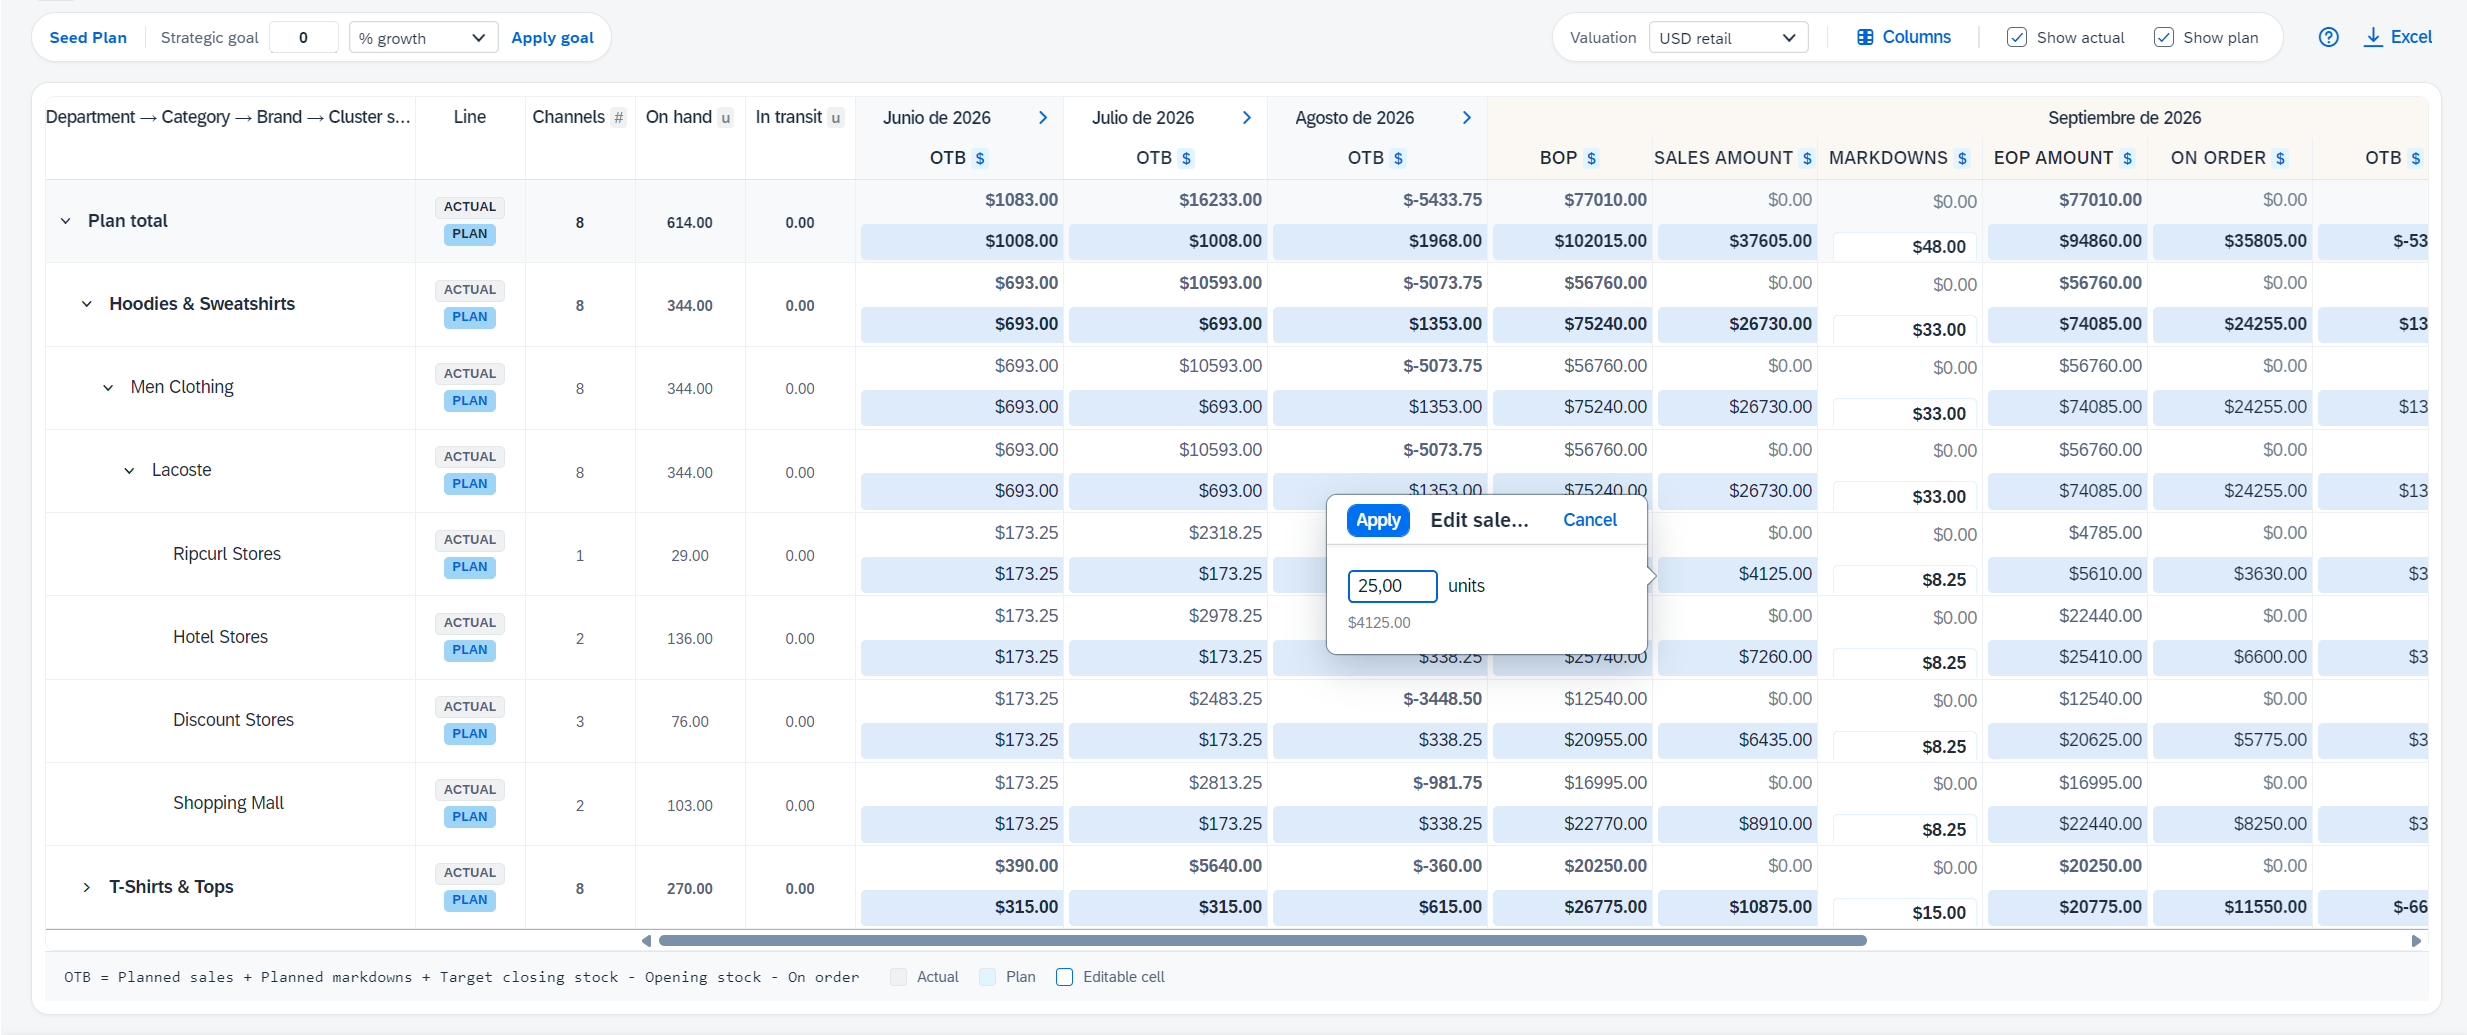Click the Plan legend color swatch
Screen dimensions: 2467x1035
(988, 977)
